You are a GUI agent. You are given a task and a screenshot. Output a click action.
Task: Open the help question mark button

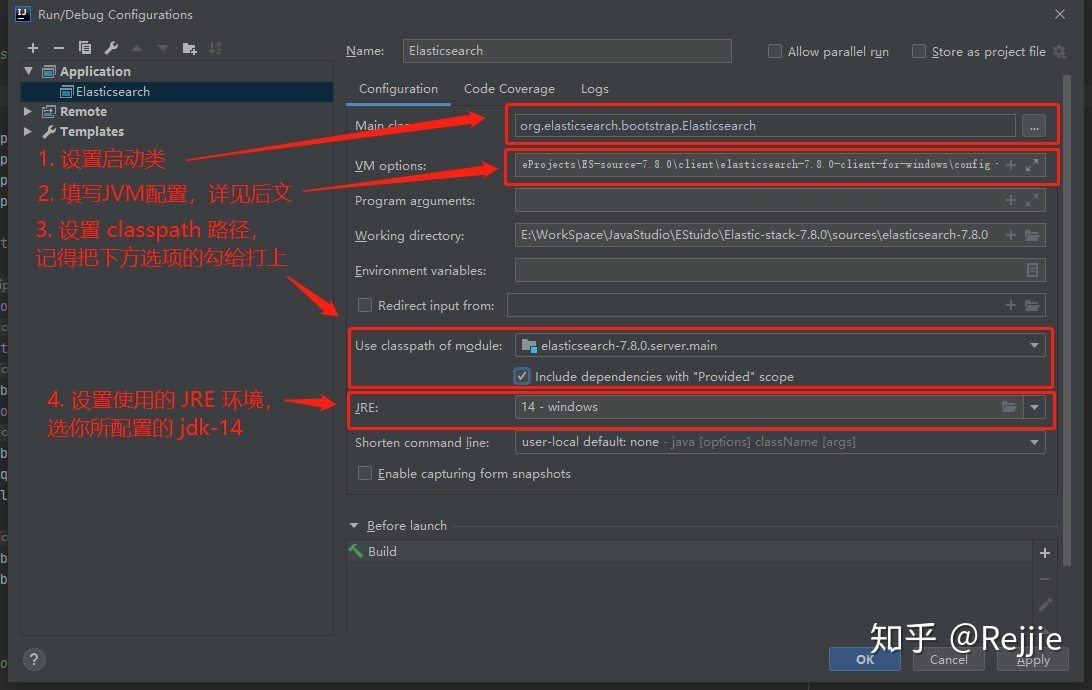pos(33,659)
